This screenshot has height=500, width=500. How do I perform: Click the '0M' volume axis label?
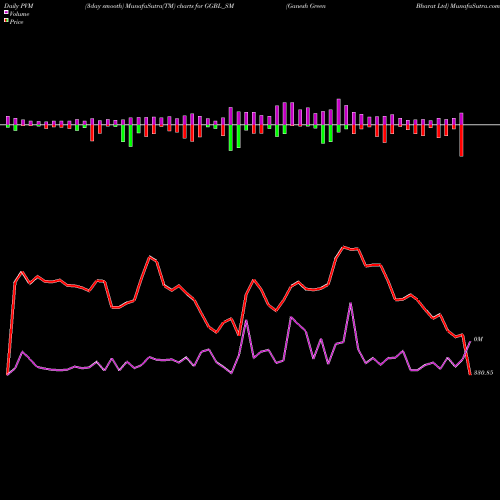click(x=478, y=339)
